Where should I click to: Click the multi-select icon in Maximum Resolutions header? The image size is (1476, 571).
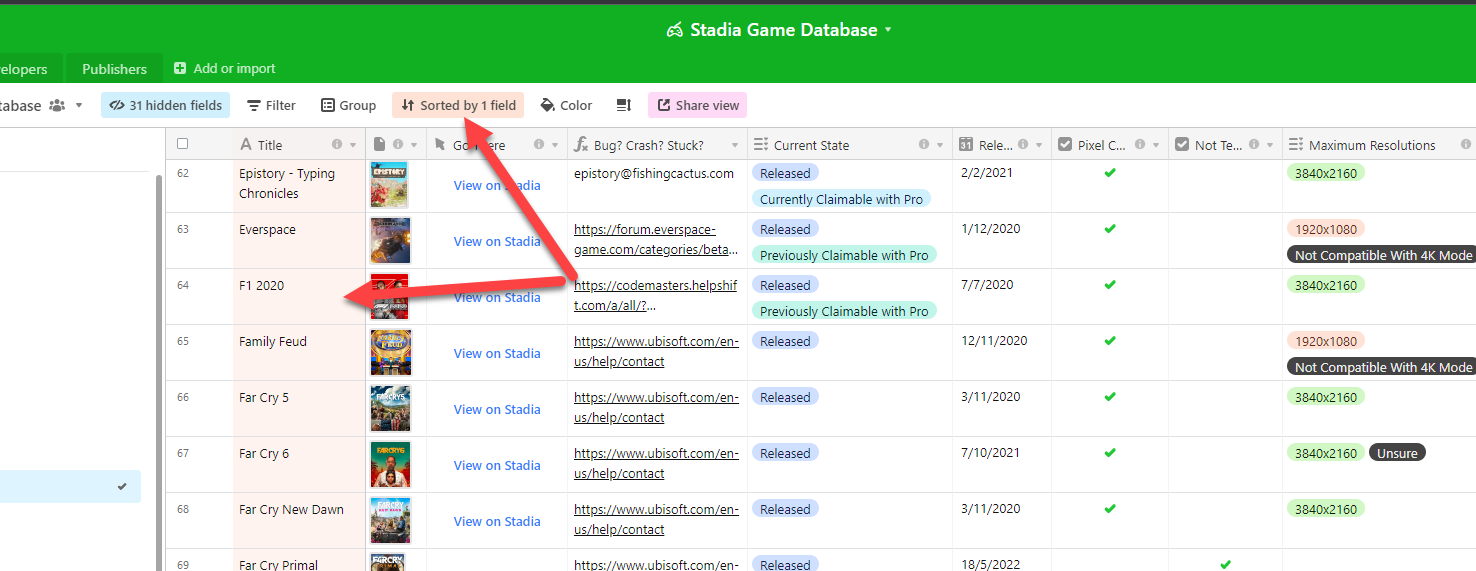(x=1296, y=144)
